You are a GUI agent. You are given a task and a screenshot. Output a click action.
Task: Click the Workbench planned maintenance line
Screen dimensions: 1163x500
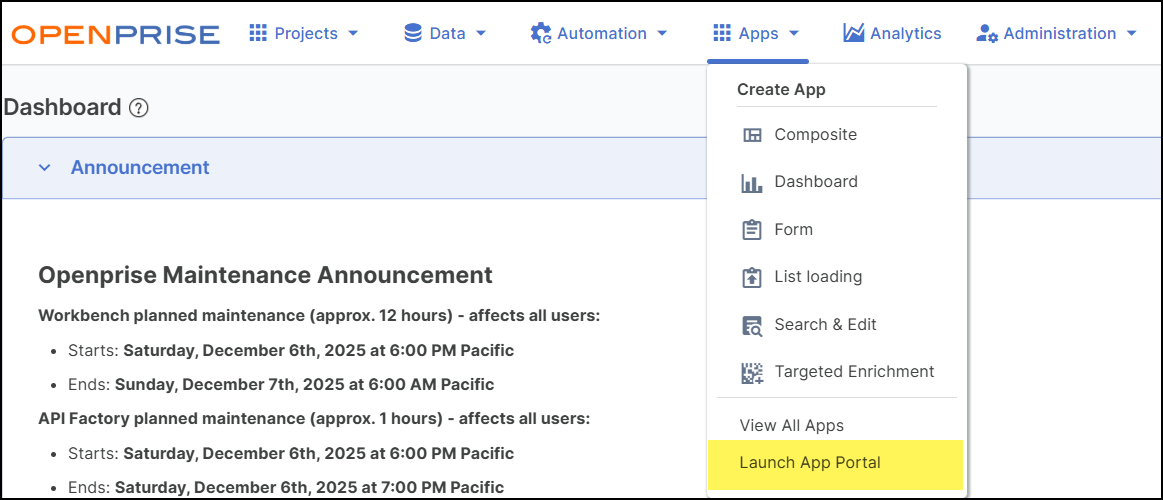(319, 316)
